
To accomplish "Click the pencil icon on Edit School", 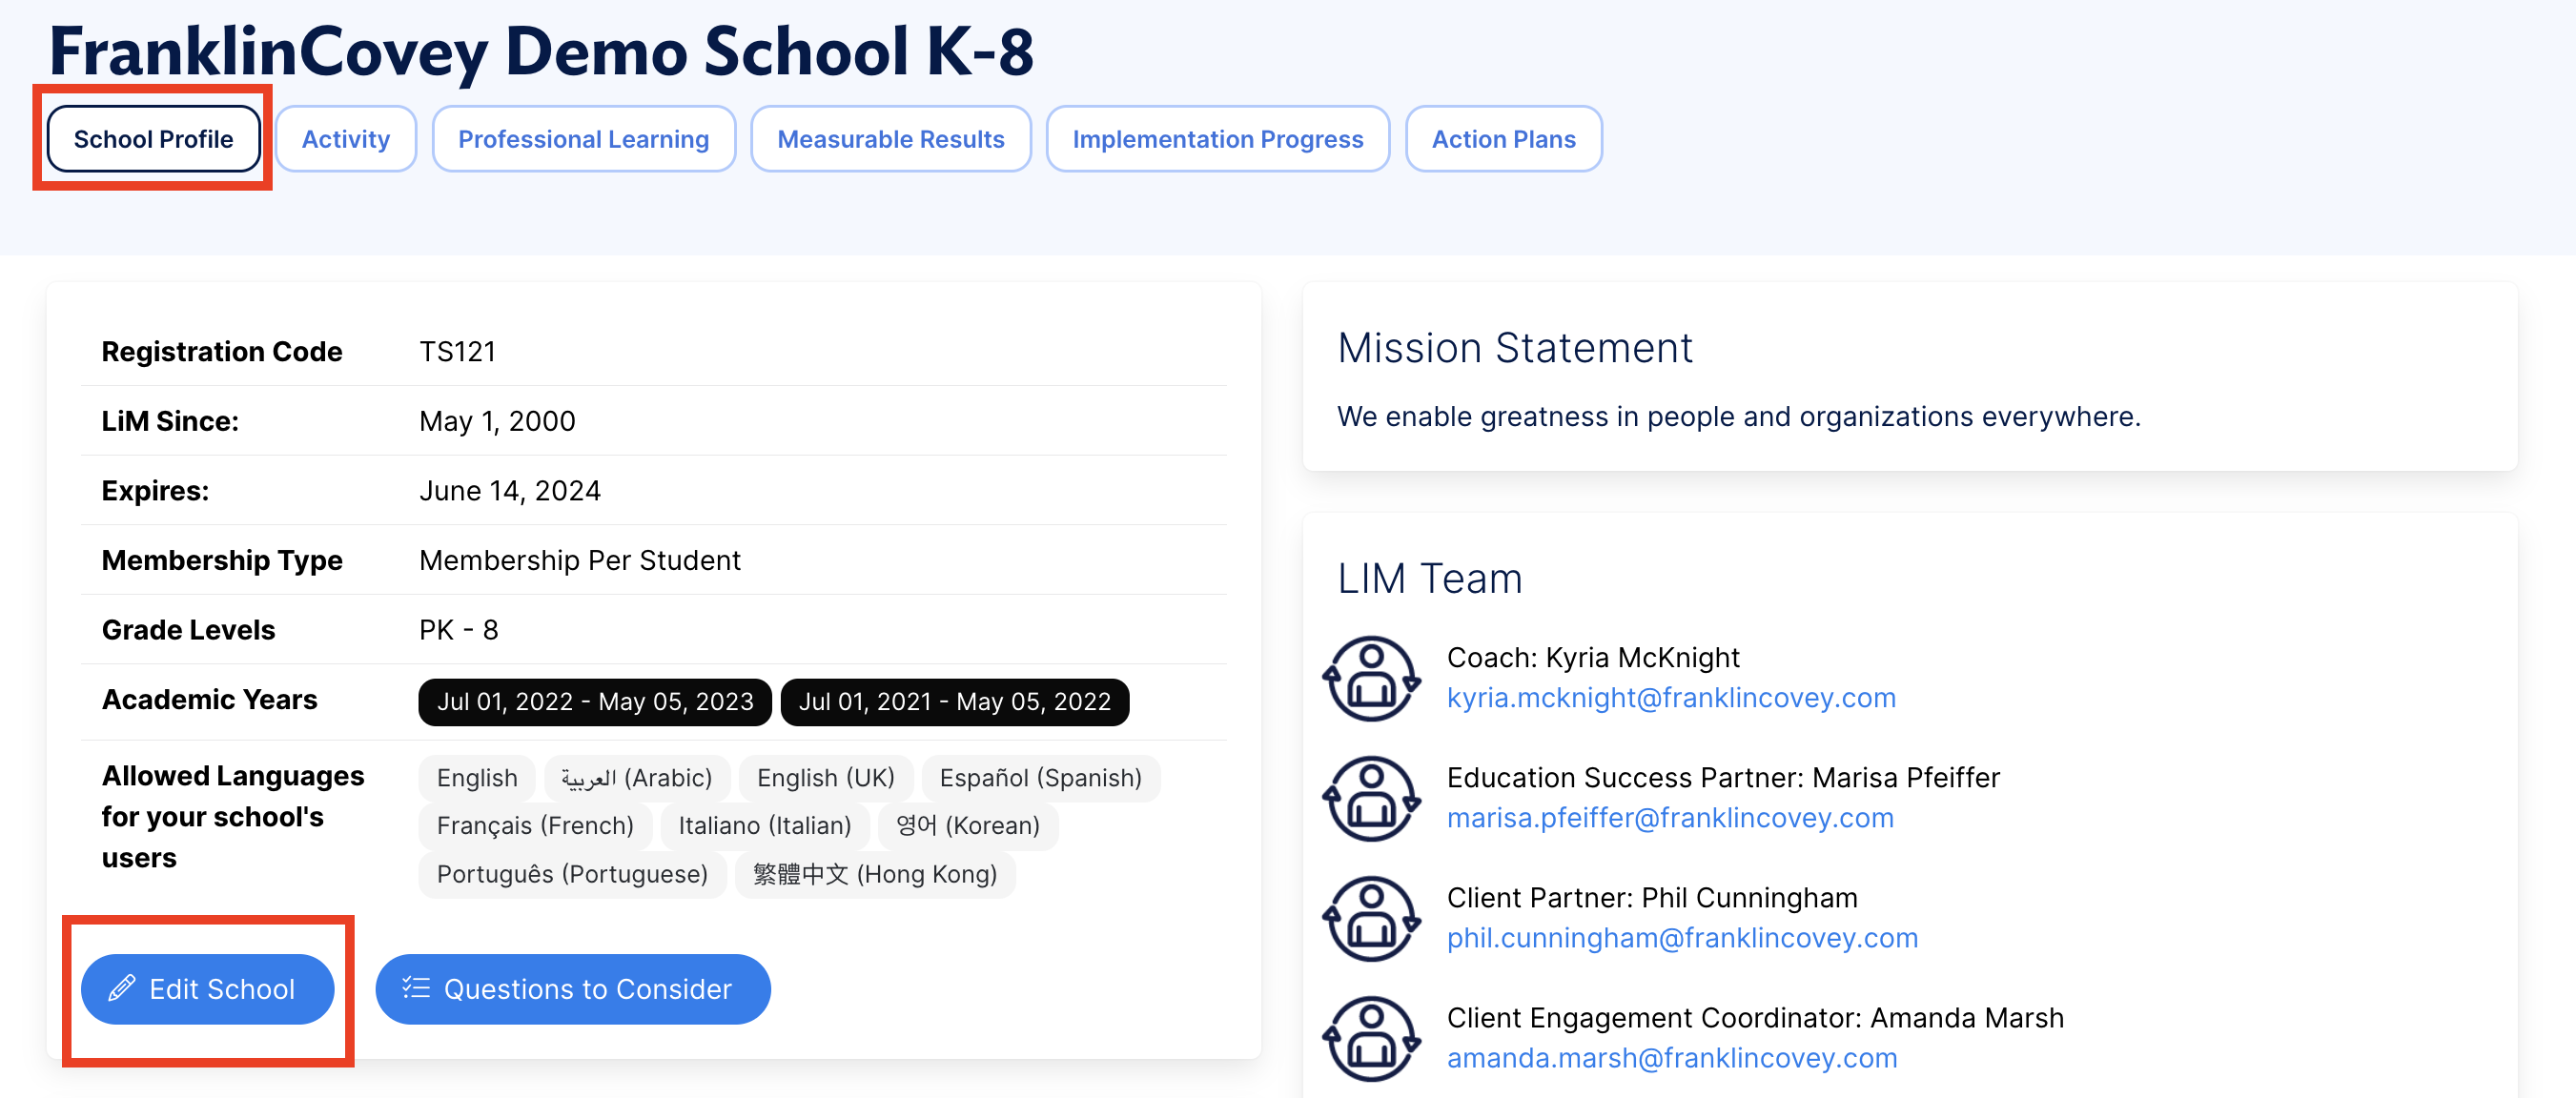I will point(121,988).
